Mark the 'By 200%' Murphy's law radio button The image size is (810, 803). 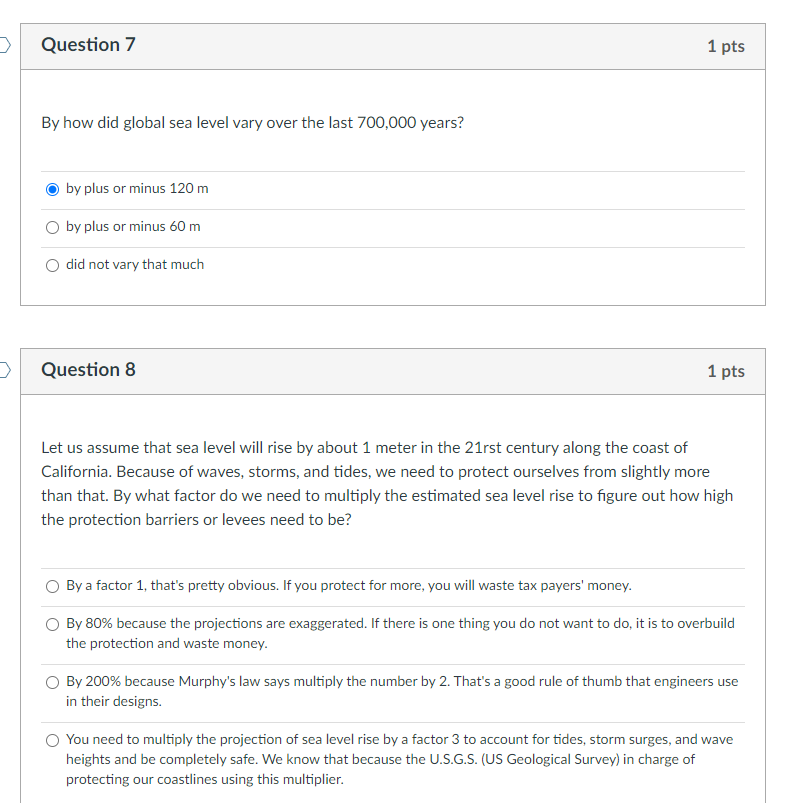coord(52,682)
